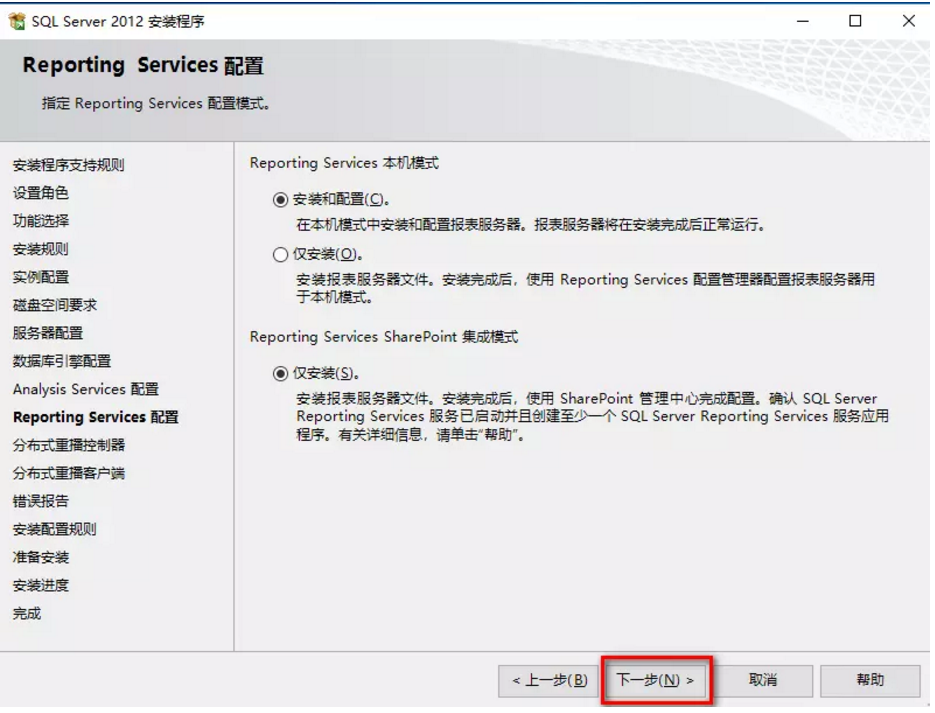Cancel setup with 取消 button
Screen dimensions: 935x713
point(763,680)
